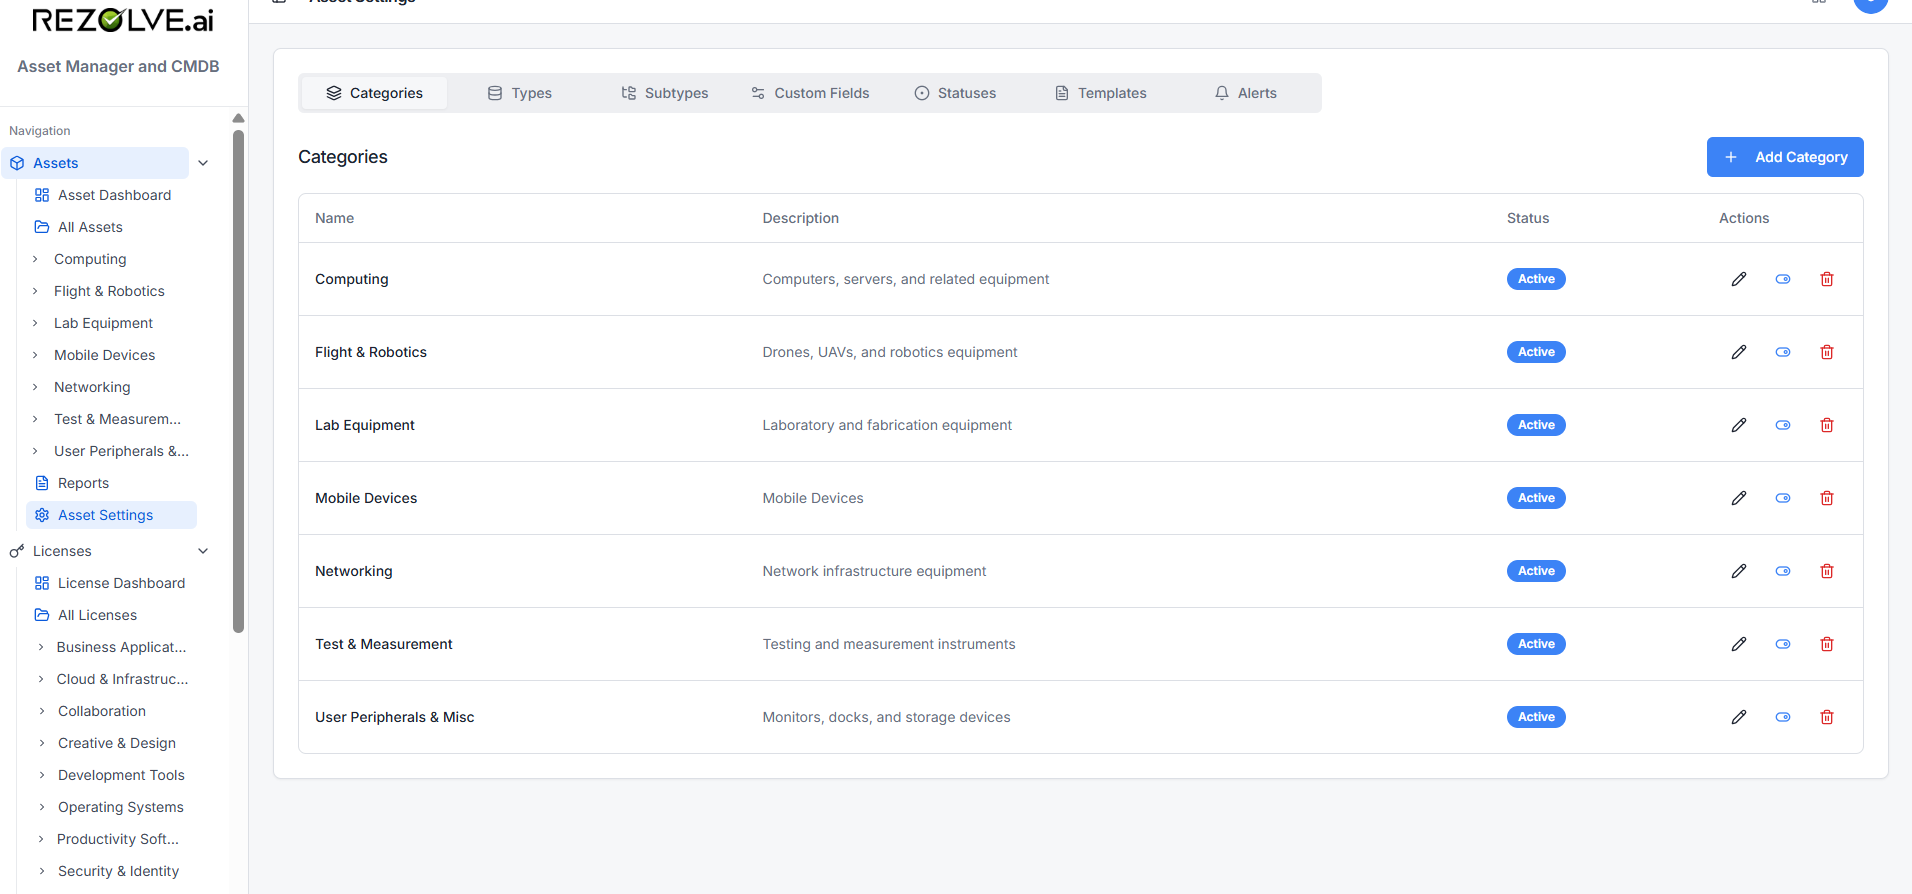
Task: Delete the Flight & Robotics category
Action: click(1827, 352)
